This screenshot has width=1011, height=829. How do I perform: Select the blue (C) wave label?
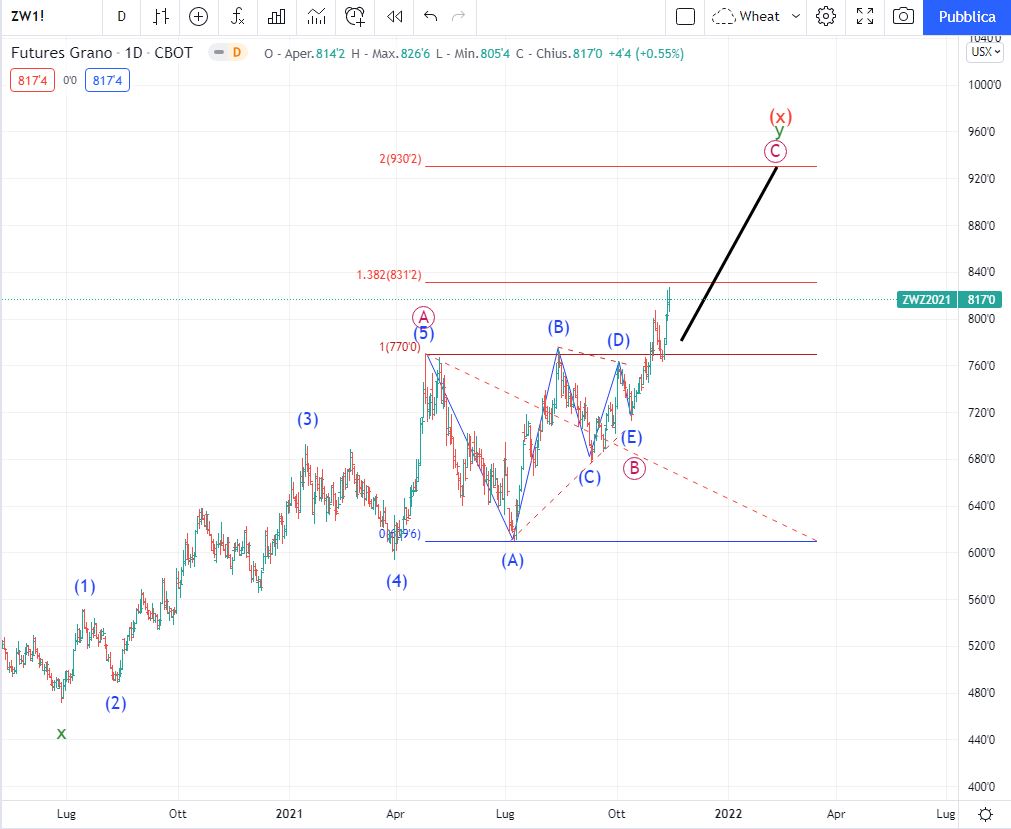click(x=589, y=477)
